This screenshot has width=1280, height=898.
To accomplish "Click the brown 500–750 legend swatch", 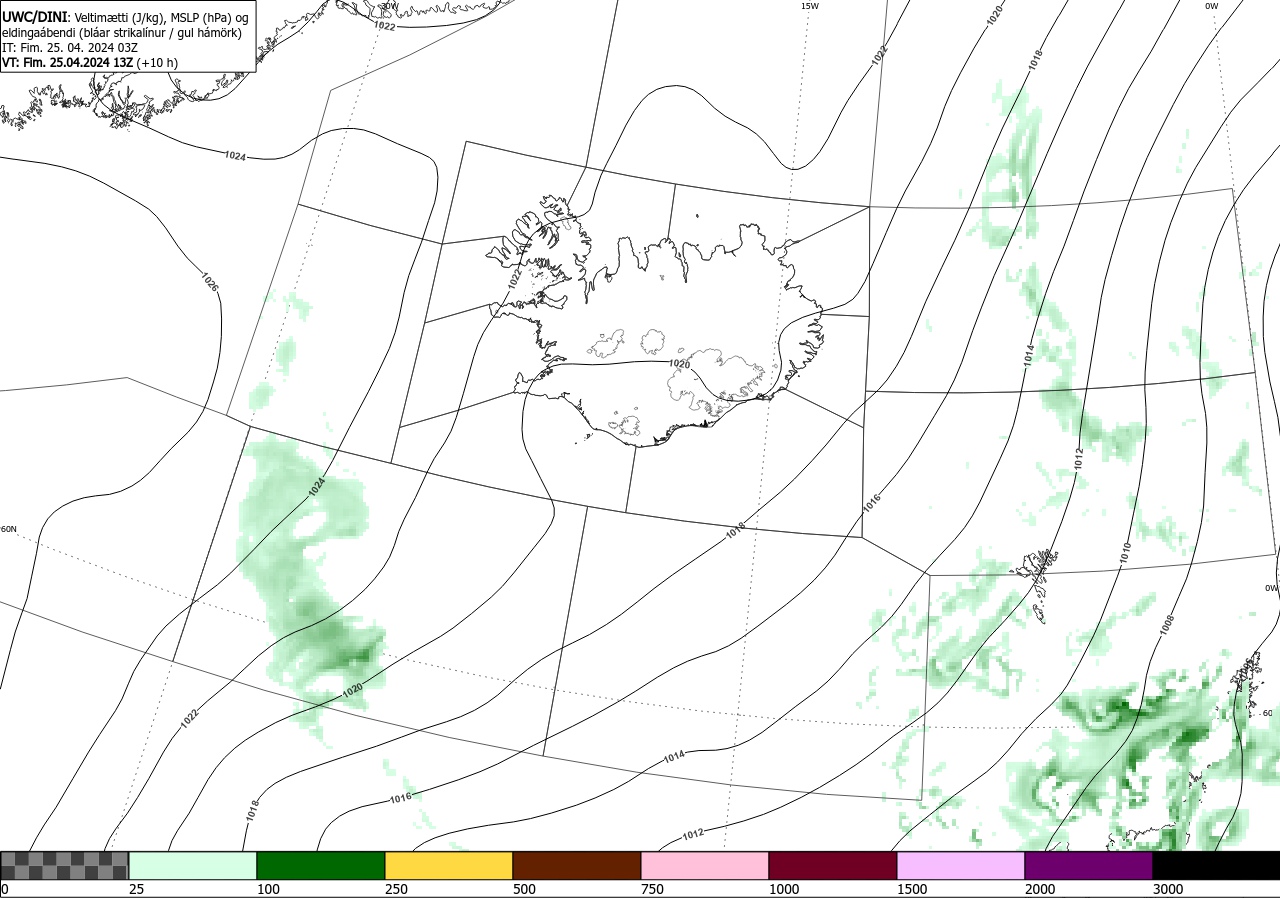I will coord(577,865).
